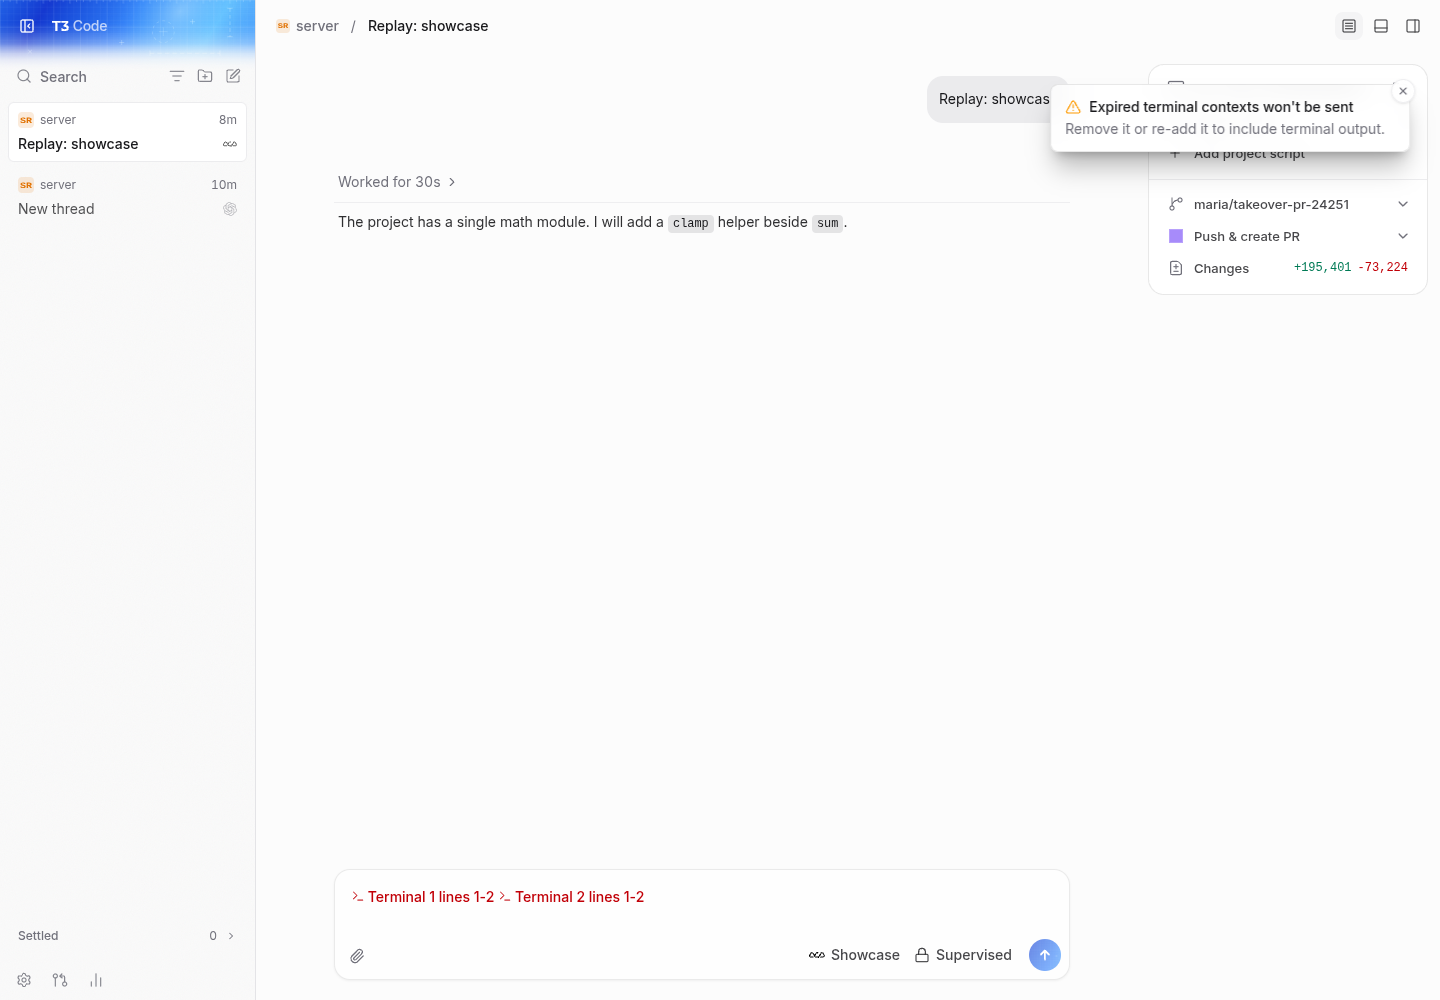
Task: Expand the Settled section chevron
Action: tap(231, 936)
